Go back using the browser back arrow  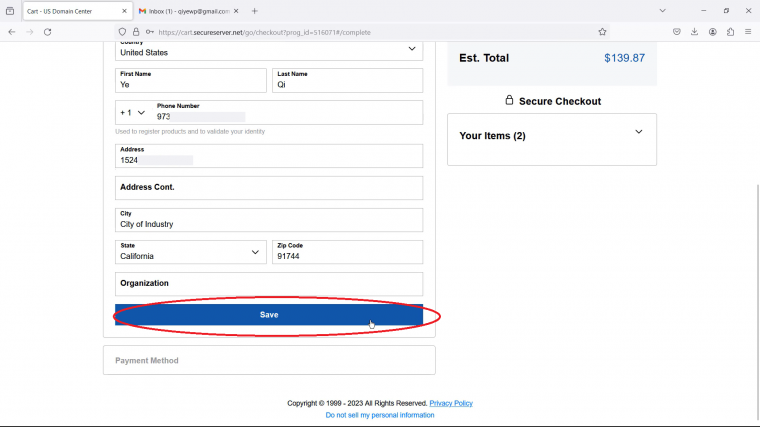[x=12, y=32]
